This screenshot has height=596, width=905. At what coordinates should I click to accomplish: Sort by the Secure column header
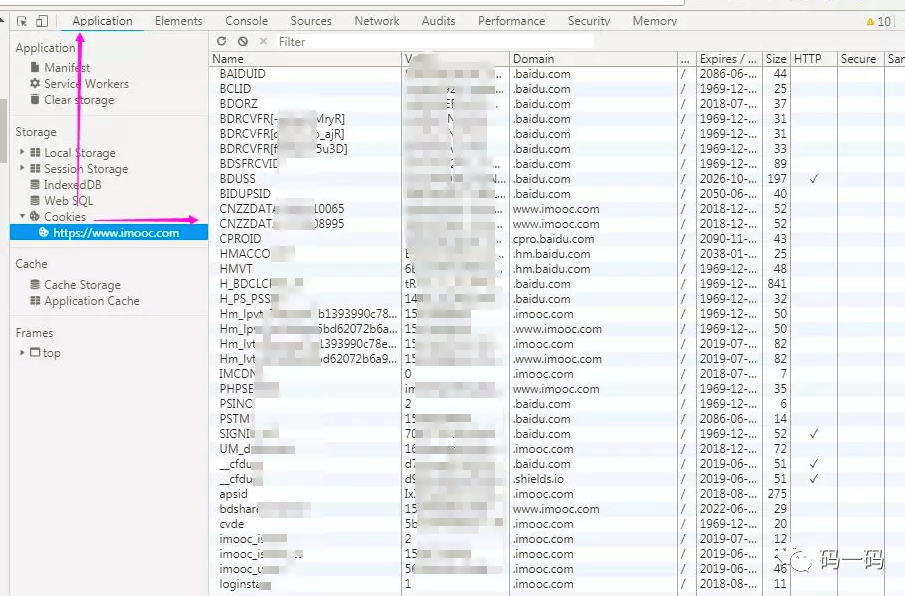click(861, 59)
